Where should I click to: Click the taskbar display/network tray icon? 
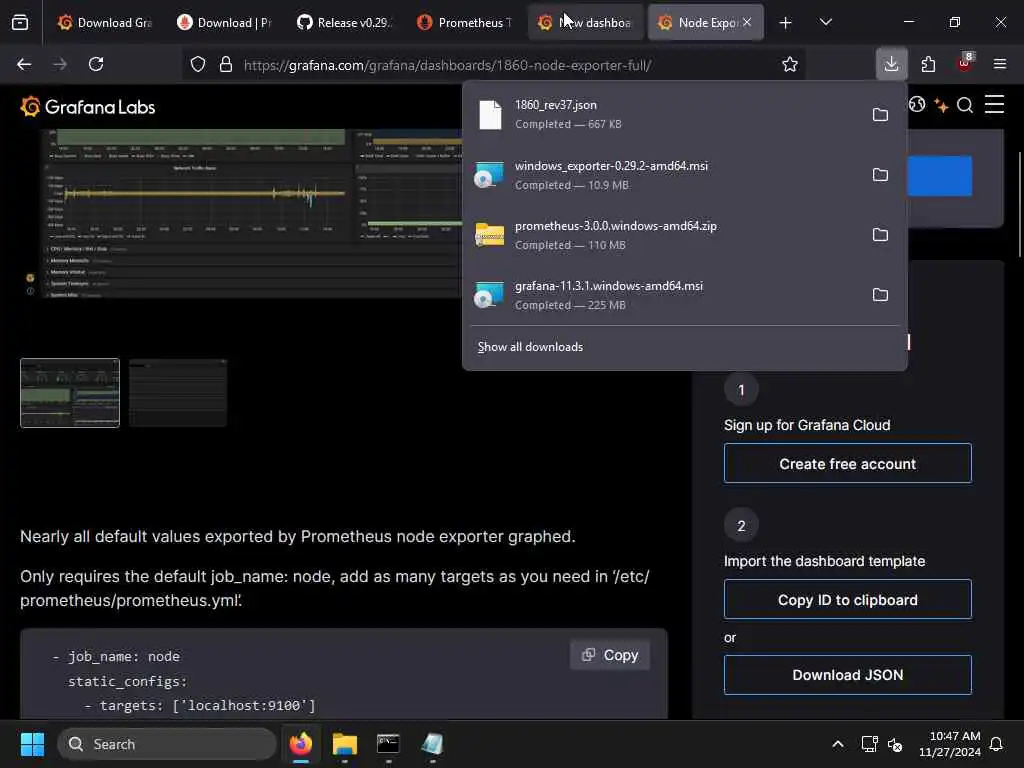point(869,744)
